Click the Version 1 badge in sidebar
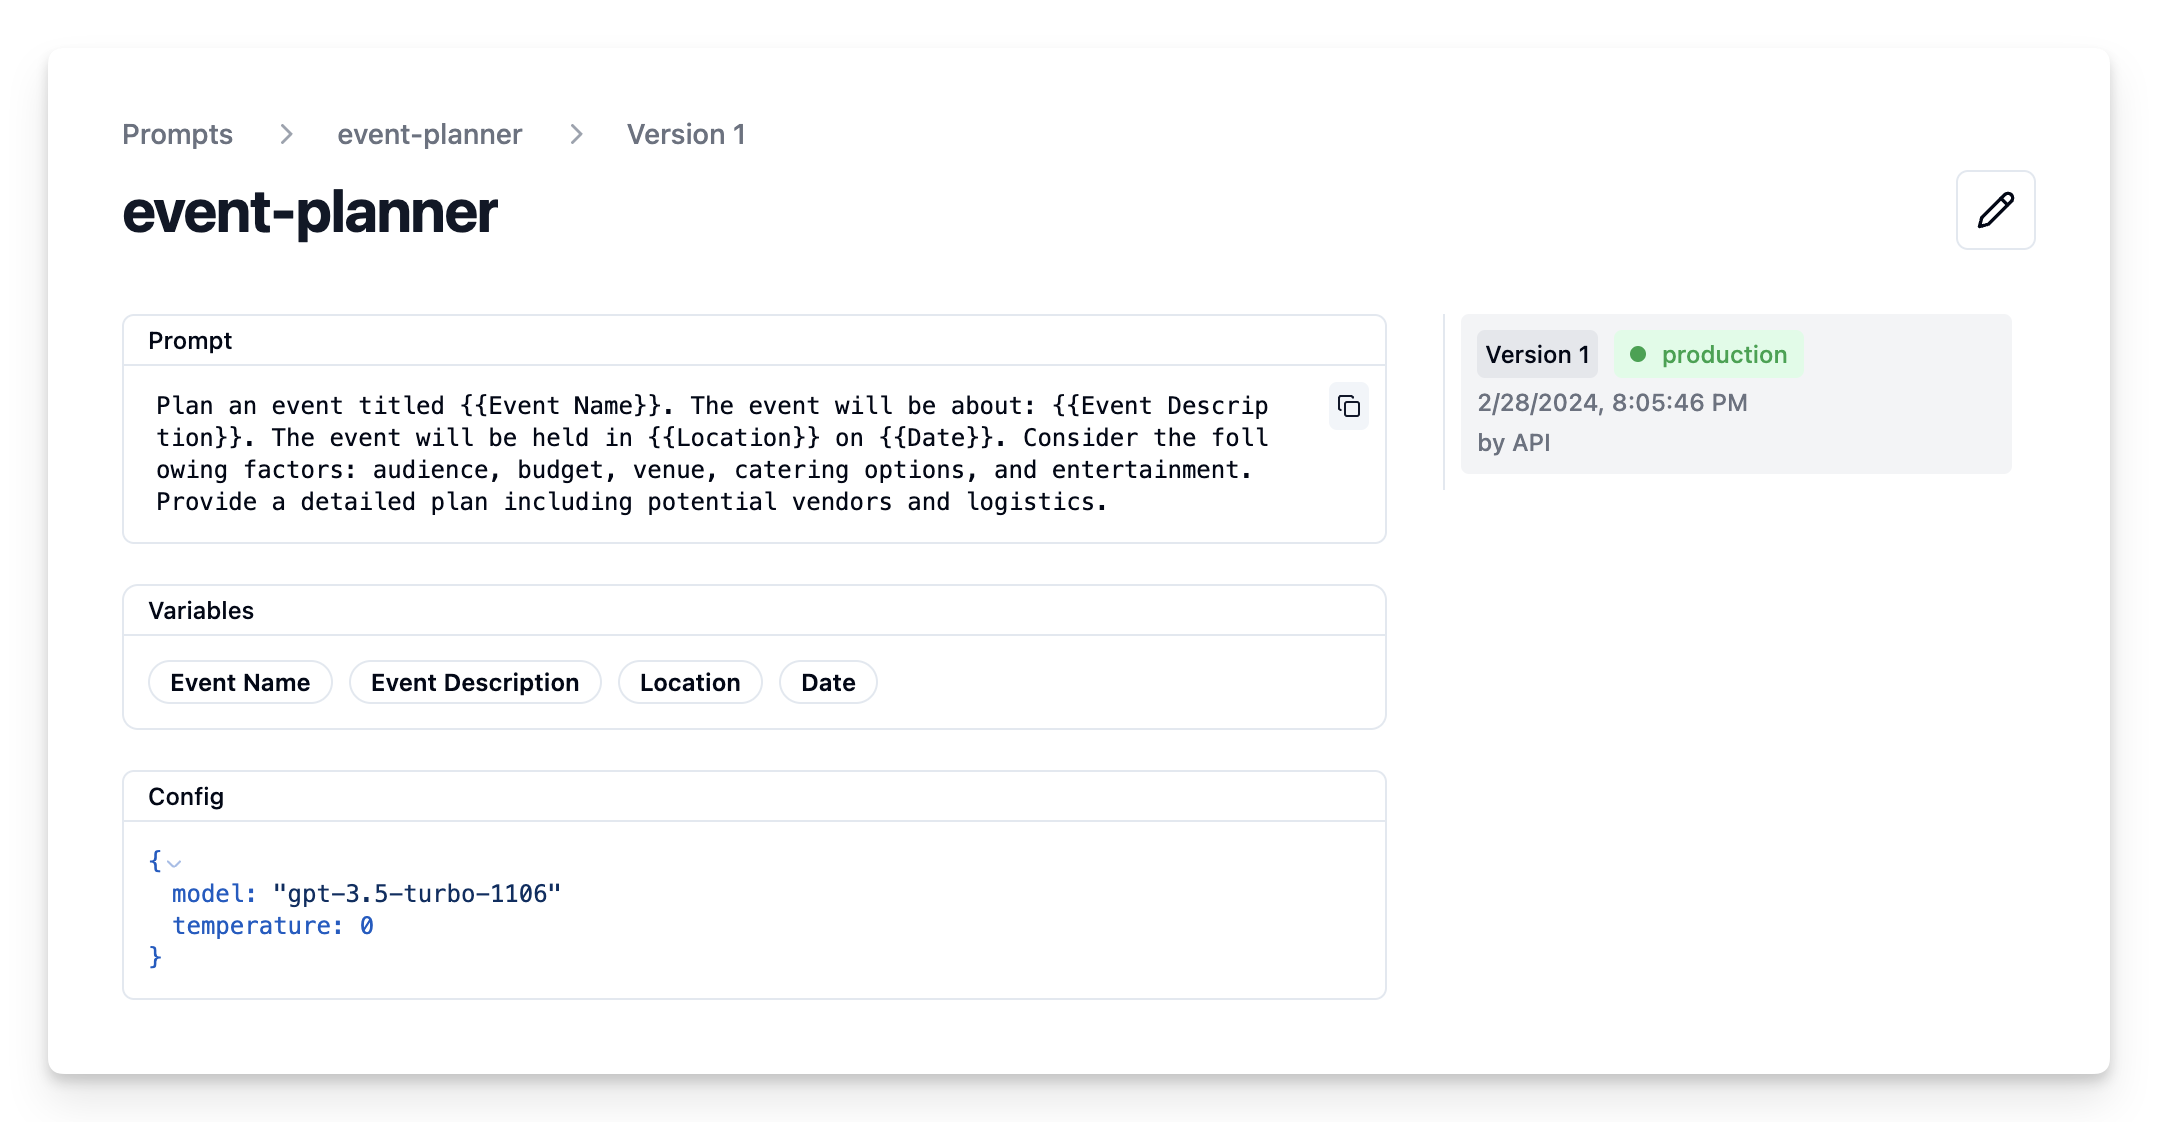The height and width of the screenshot is (1122, 2158). tap(1537, 354)
